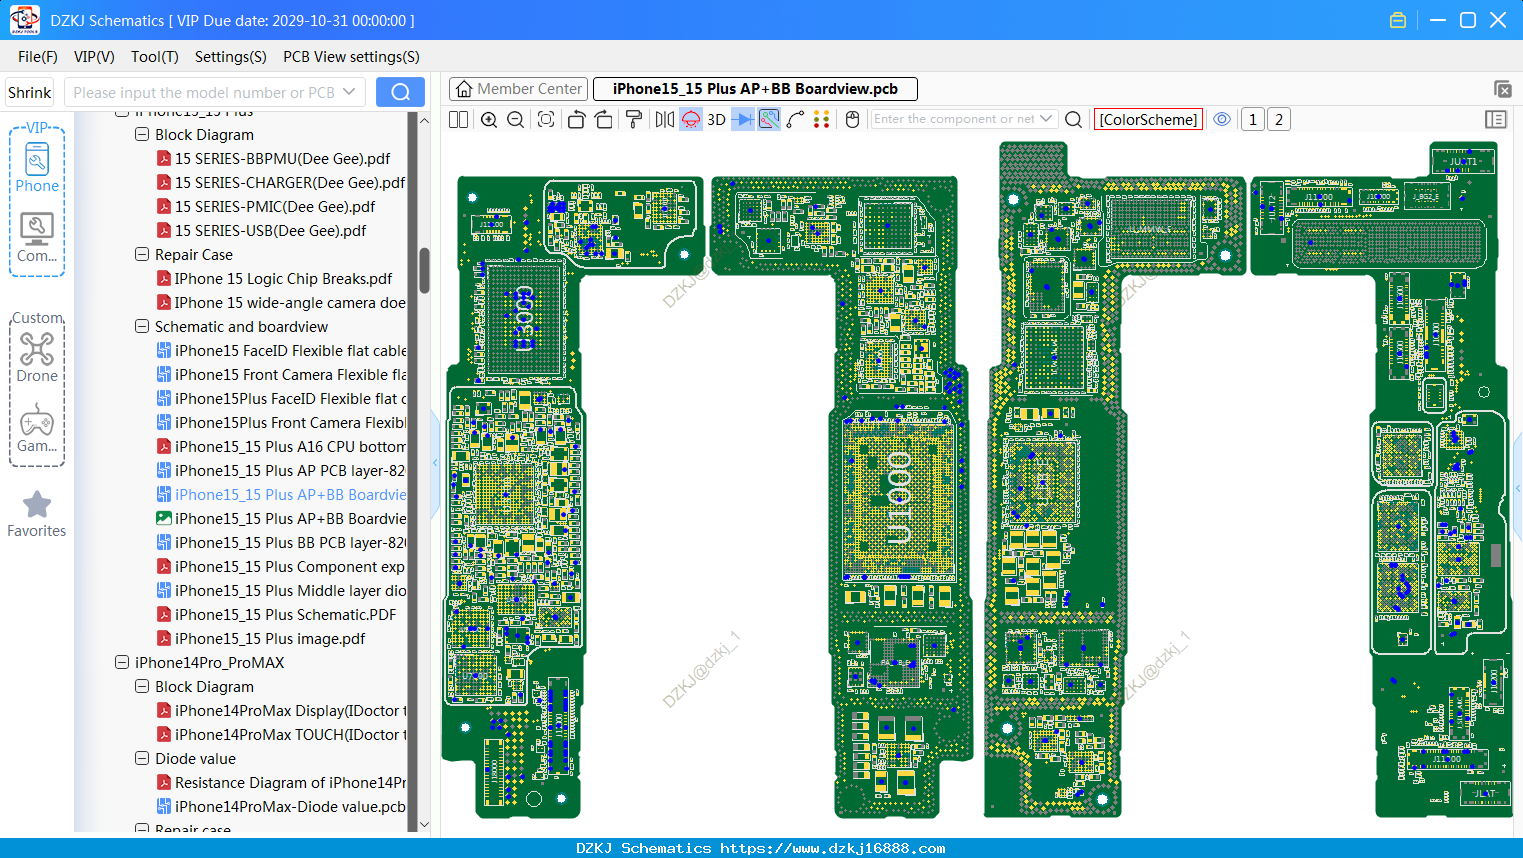
Task: Click the file tree vertical scrollbar thumb
Action: coord(424,270)
